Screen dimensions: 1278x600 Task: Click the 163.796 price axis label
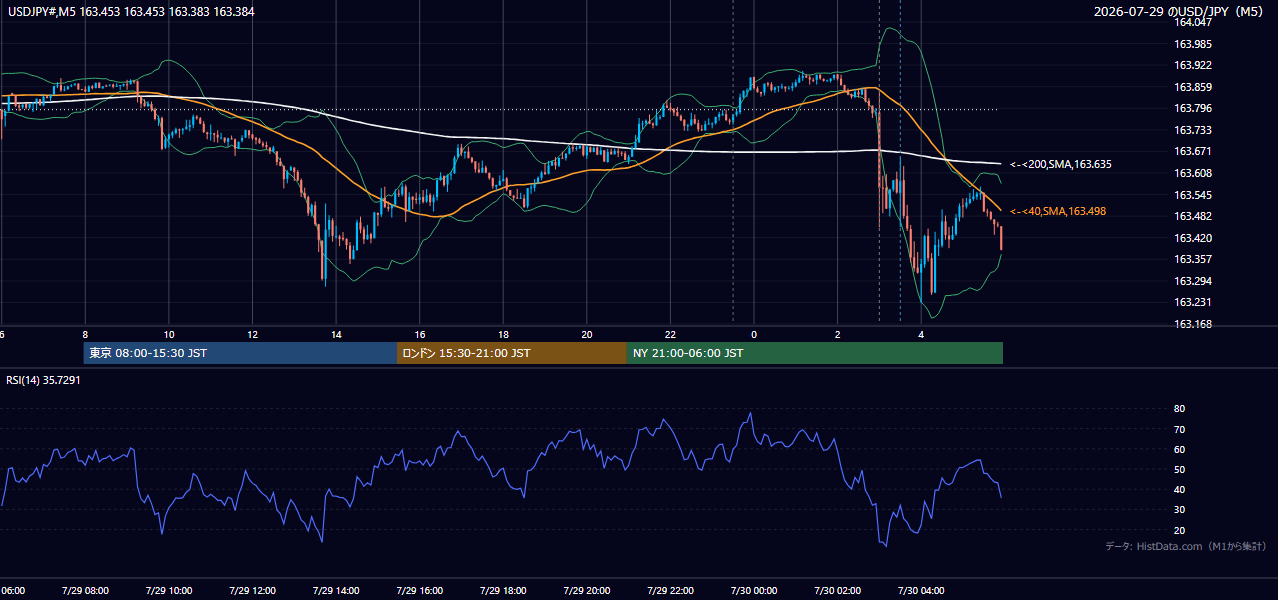[1193, 108]
